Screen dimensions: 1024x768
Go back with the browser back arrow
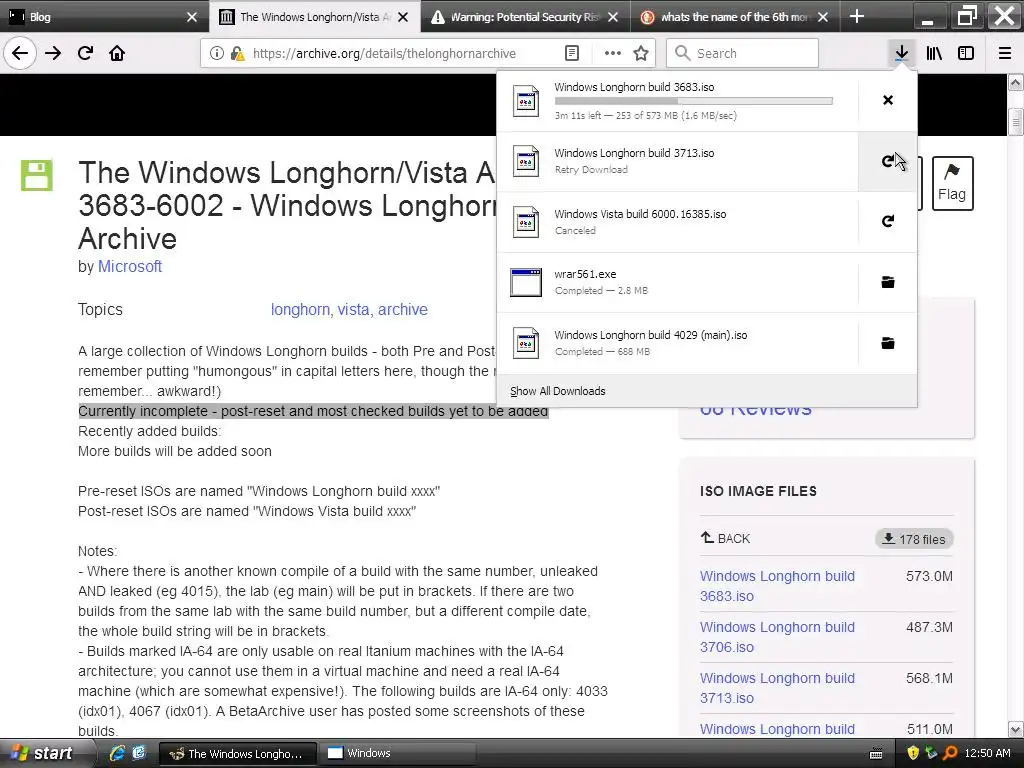pos(20,54)
